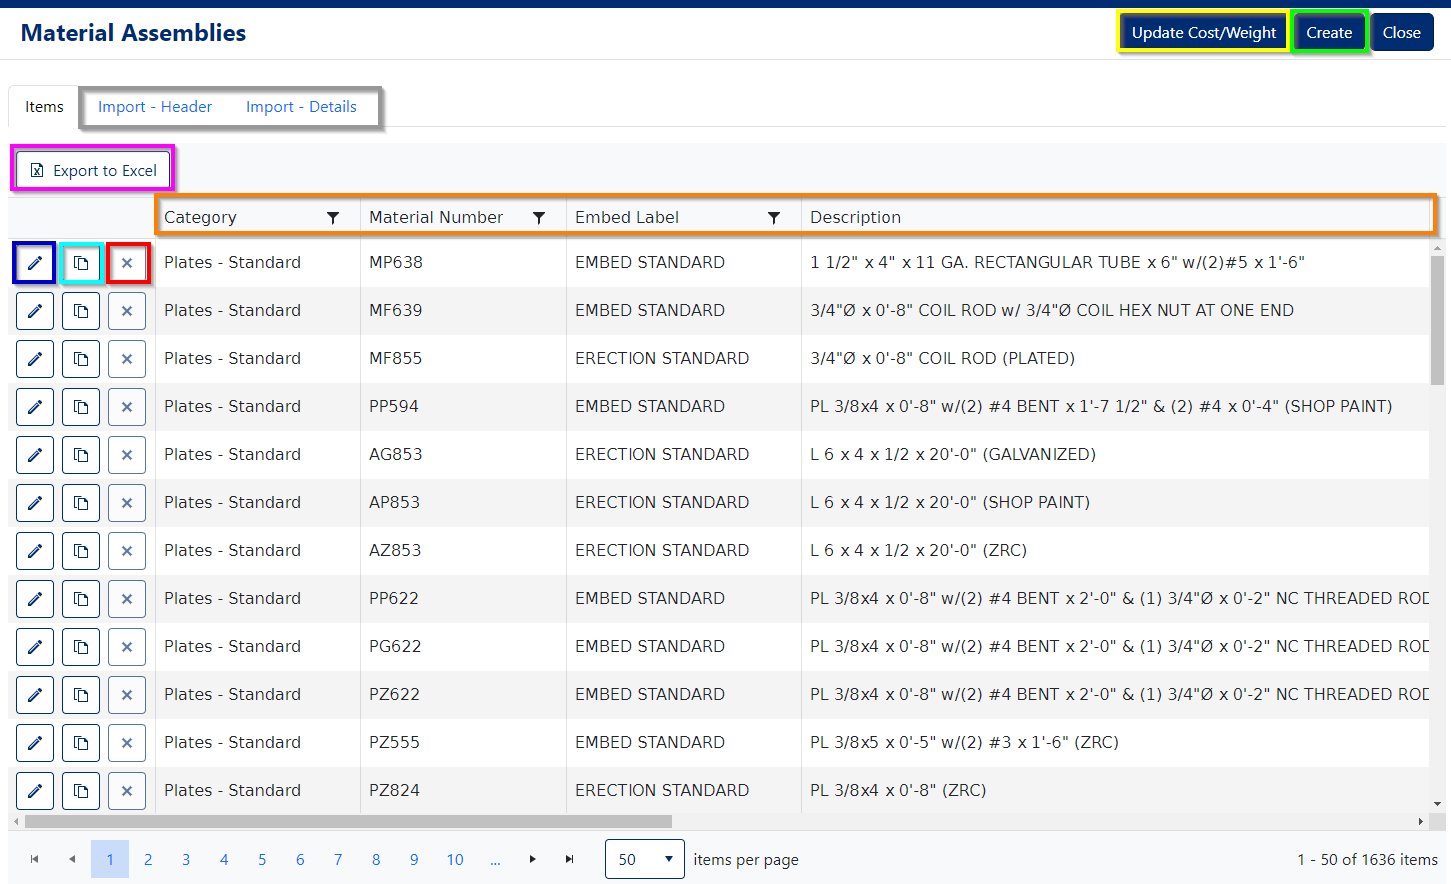Edit the MP638 assembly row
Image resolution: width=1451 pixels, height=884 pixels.
(x=35, y=263)
